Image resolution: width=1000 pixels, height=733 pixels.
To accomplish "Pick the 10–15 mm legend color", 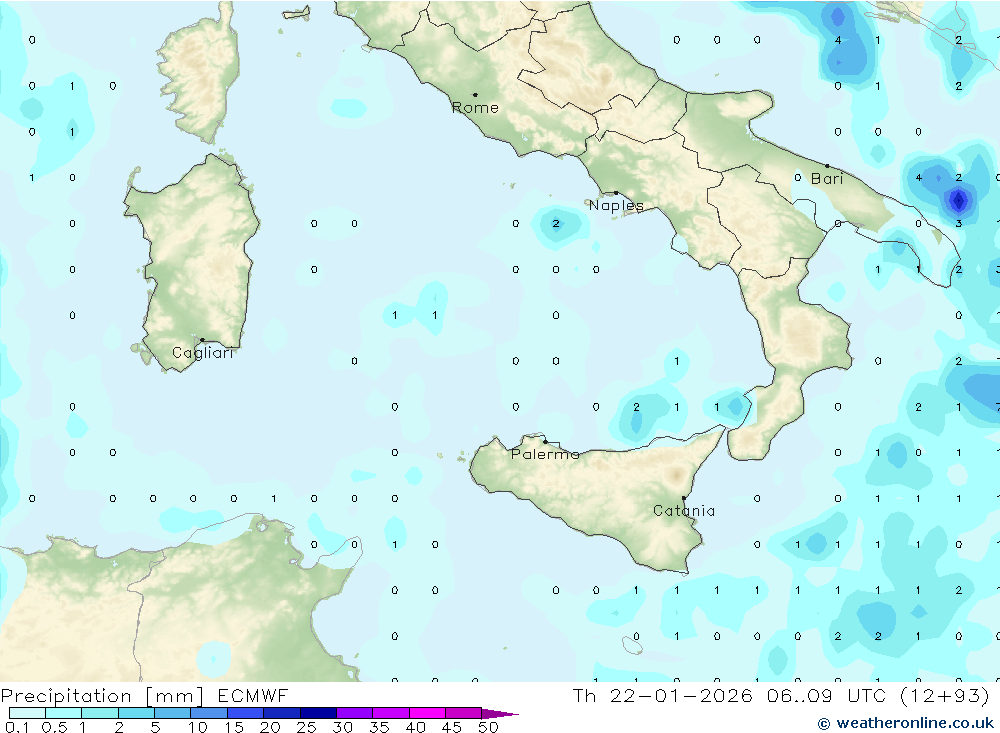I will 209,713.
